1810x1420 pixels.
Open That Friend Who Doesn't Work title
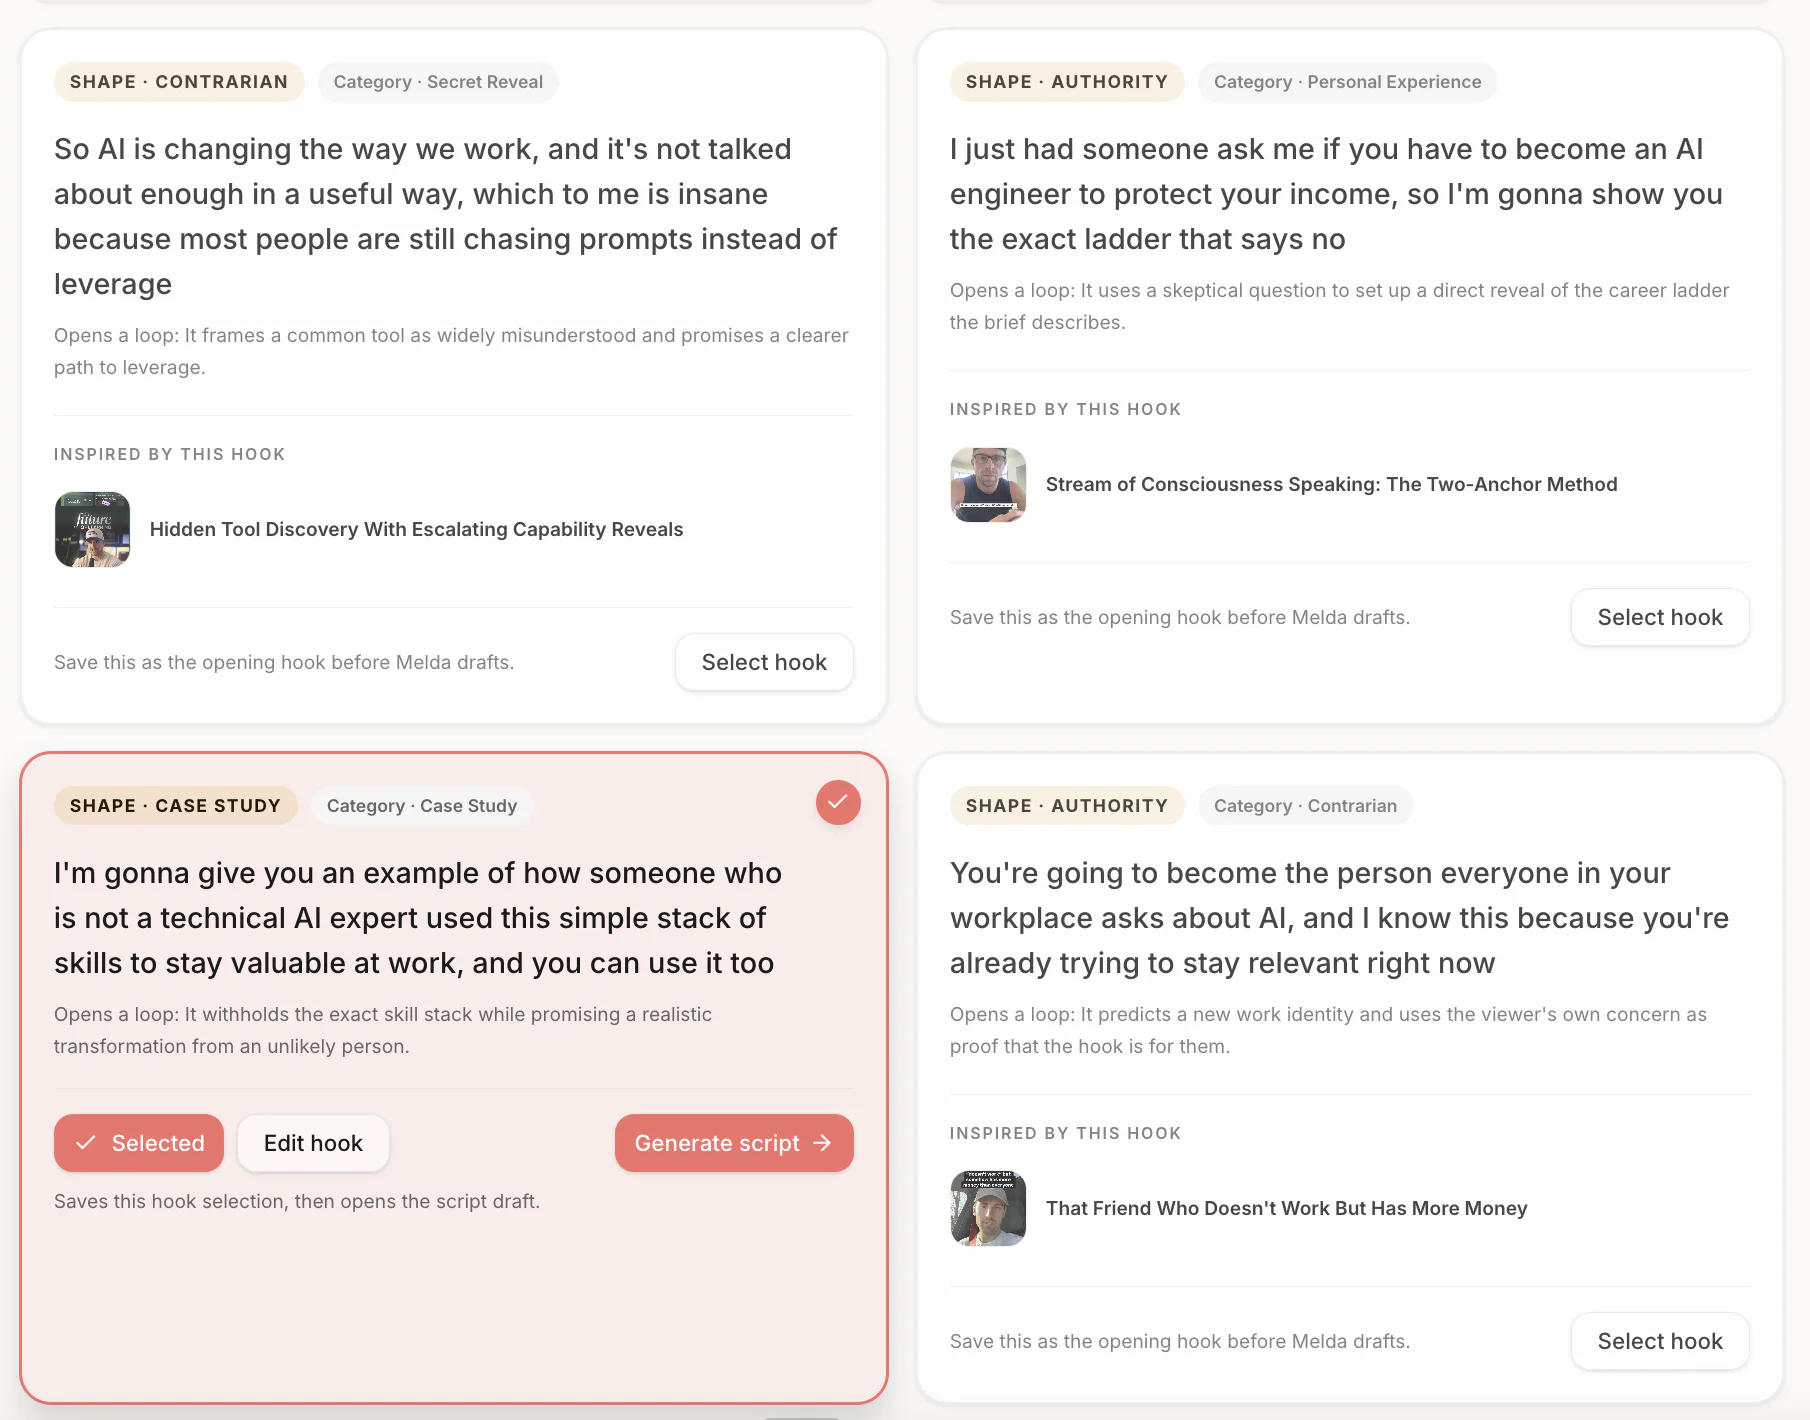point(1286,1208)
